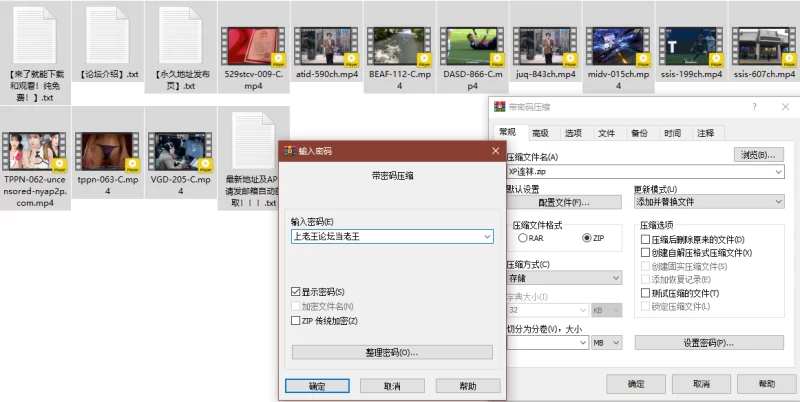Image resolution: width=800 pixels, height=402 pixels.
Task: Click the 整理密码 button
Action: (392, 352)
